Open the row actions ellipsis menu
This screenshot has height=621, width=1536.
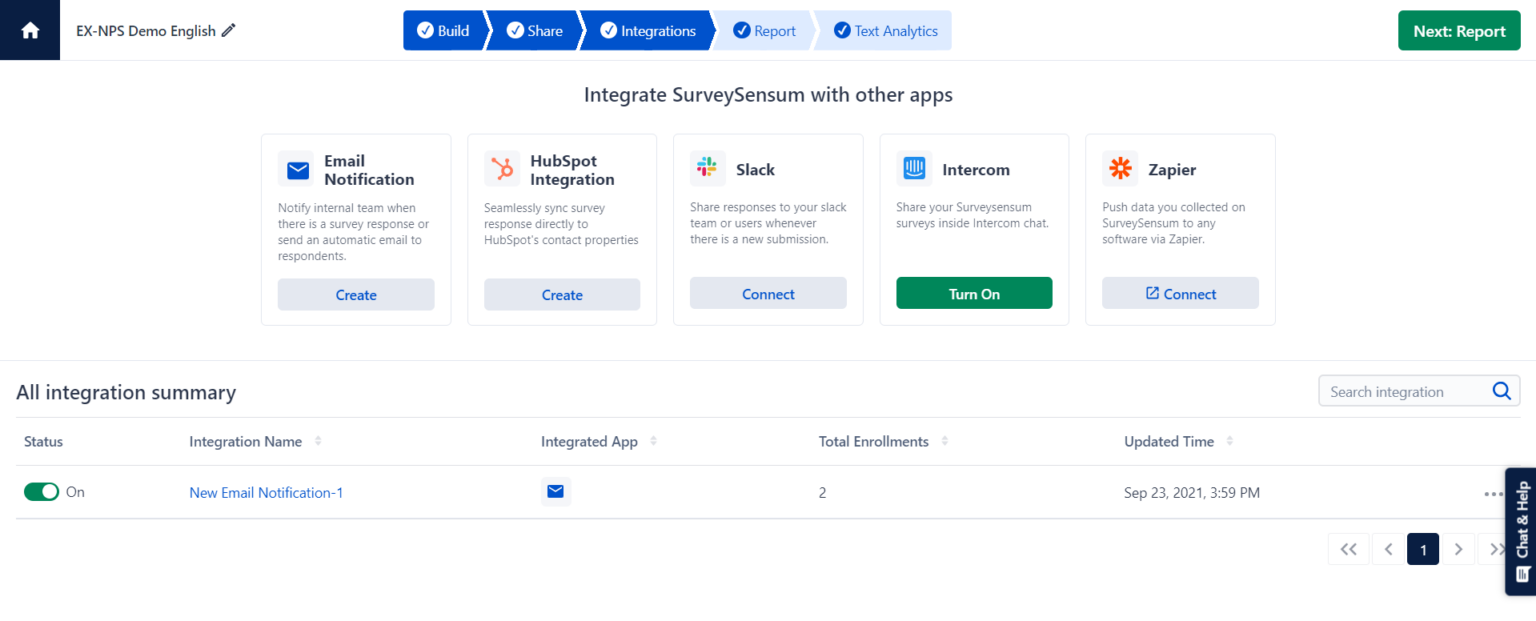click(x=1491, y=493)
